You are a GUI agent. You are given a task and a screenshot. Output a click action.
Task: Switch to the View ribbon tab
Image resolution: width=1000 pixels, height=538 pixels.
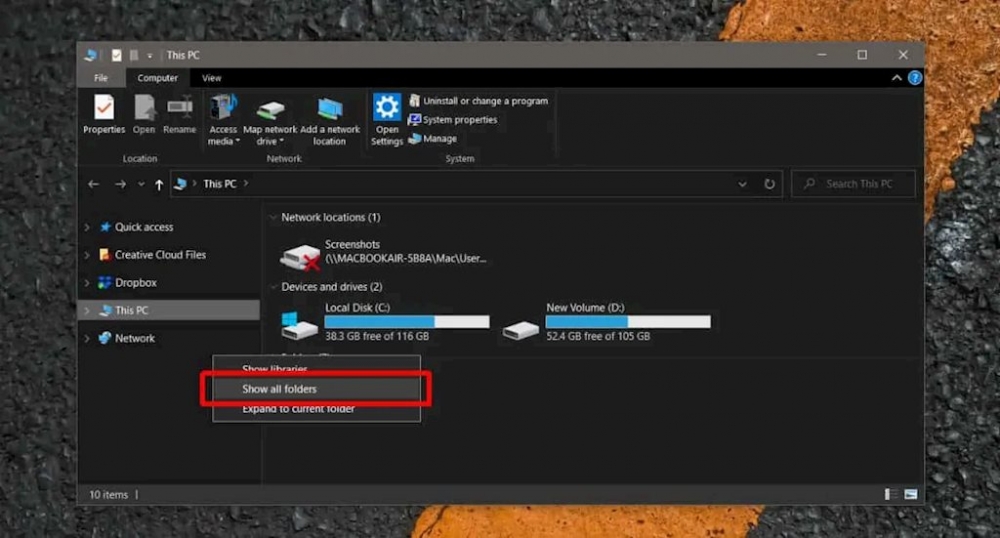click(211, 78)
